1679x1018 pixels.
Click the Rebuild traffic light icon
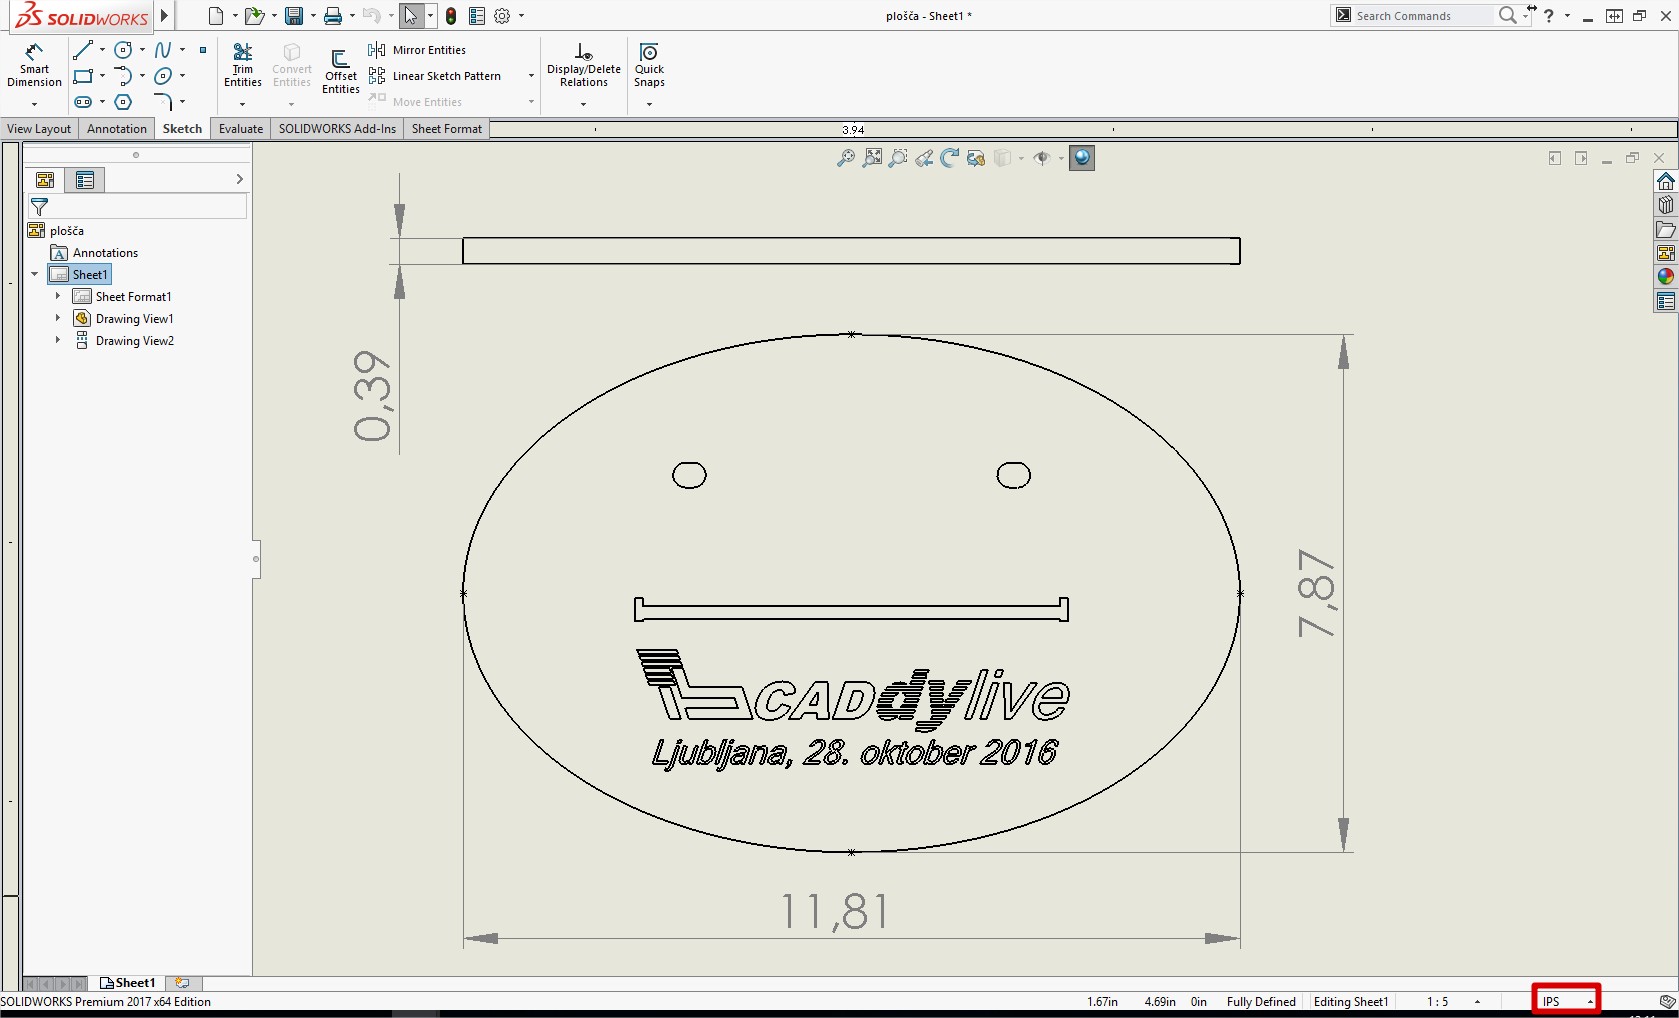pos(451,16)
